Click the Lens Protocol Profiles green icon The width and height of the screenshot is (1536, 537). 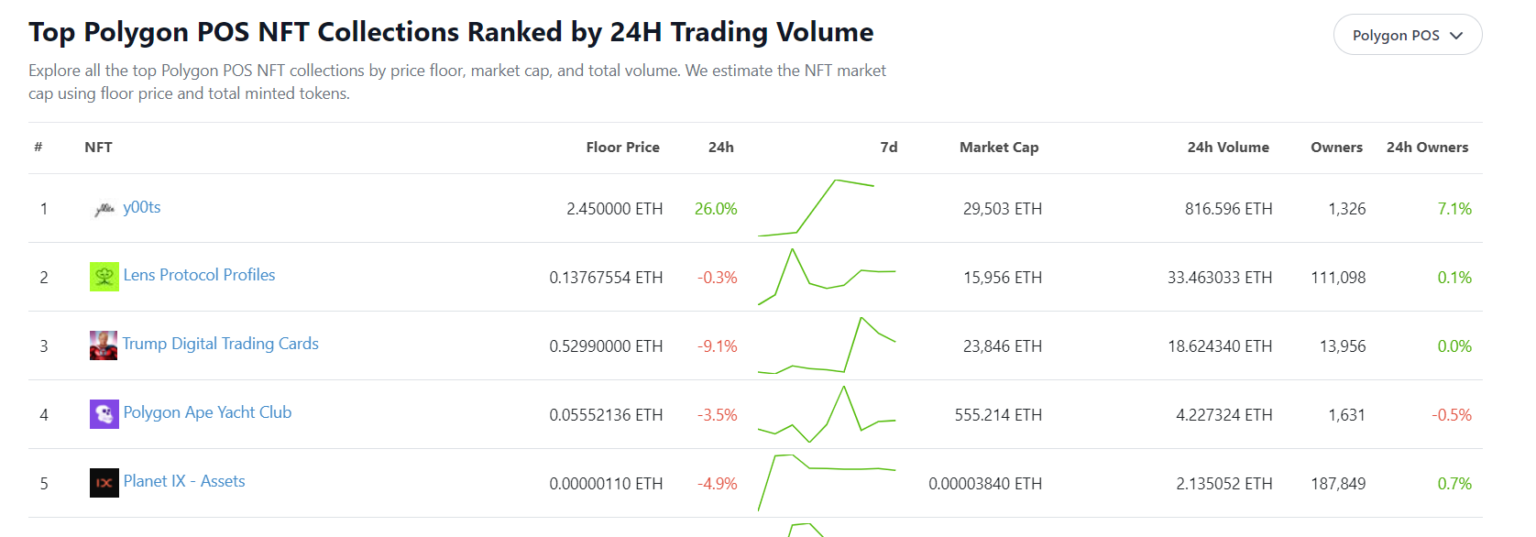(104, 277)
